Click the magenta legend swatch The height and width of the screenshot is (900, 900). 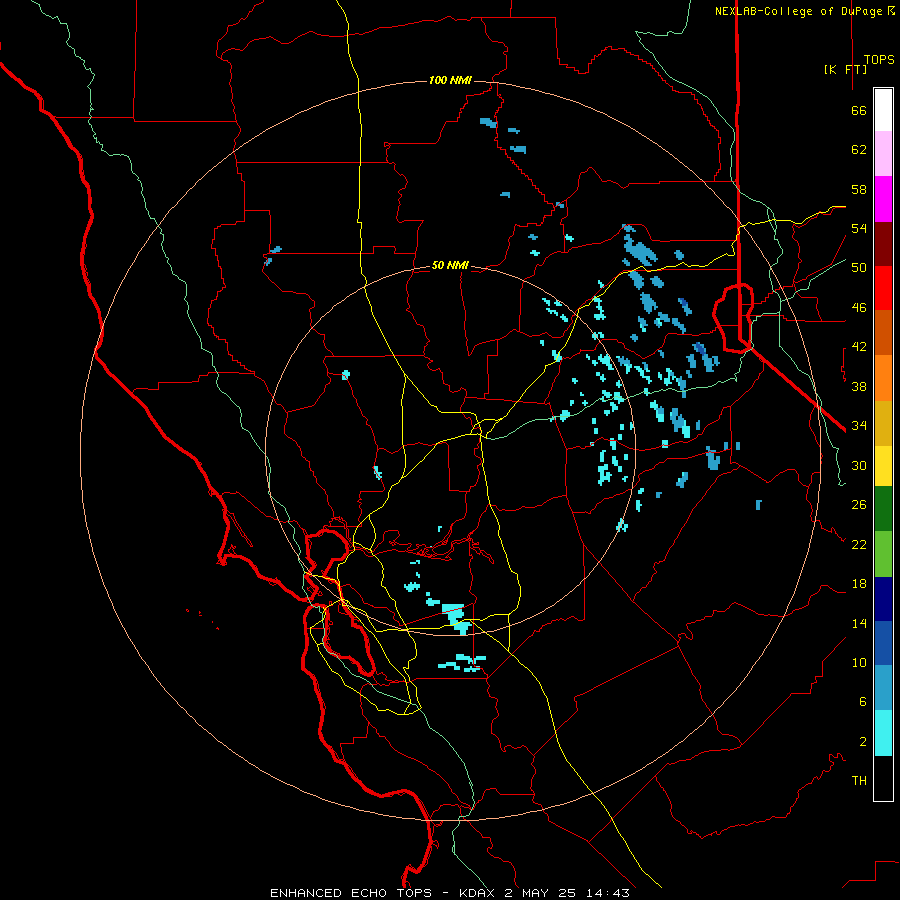coord(883,199)
